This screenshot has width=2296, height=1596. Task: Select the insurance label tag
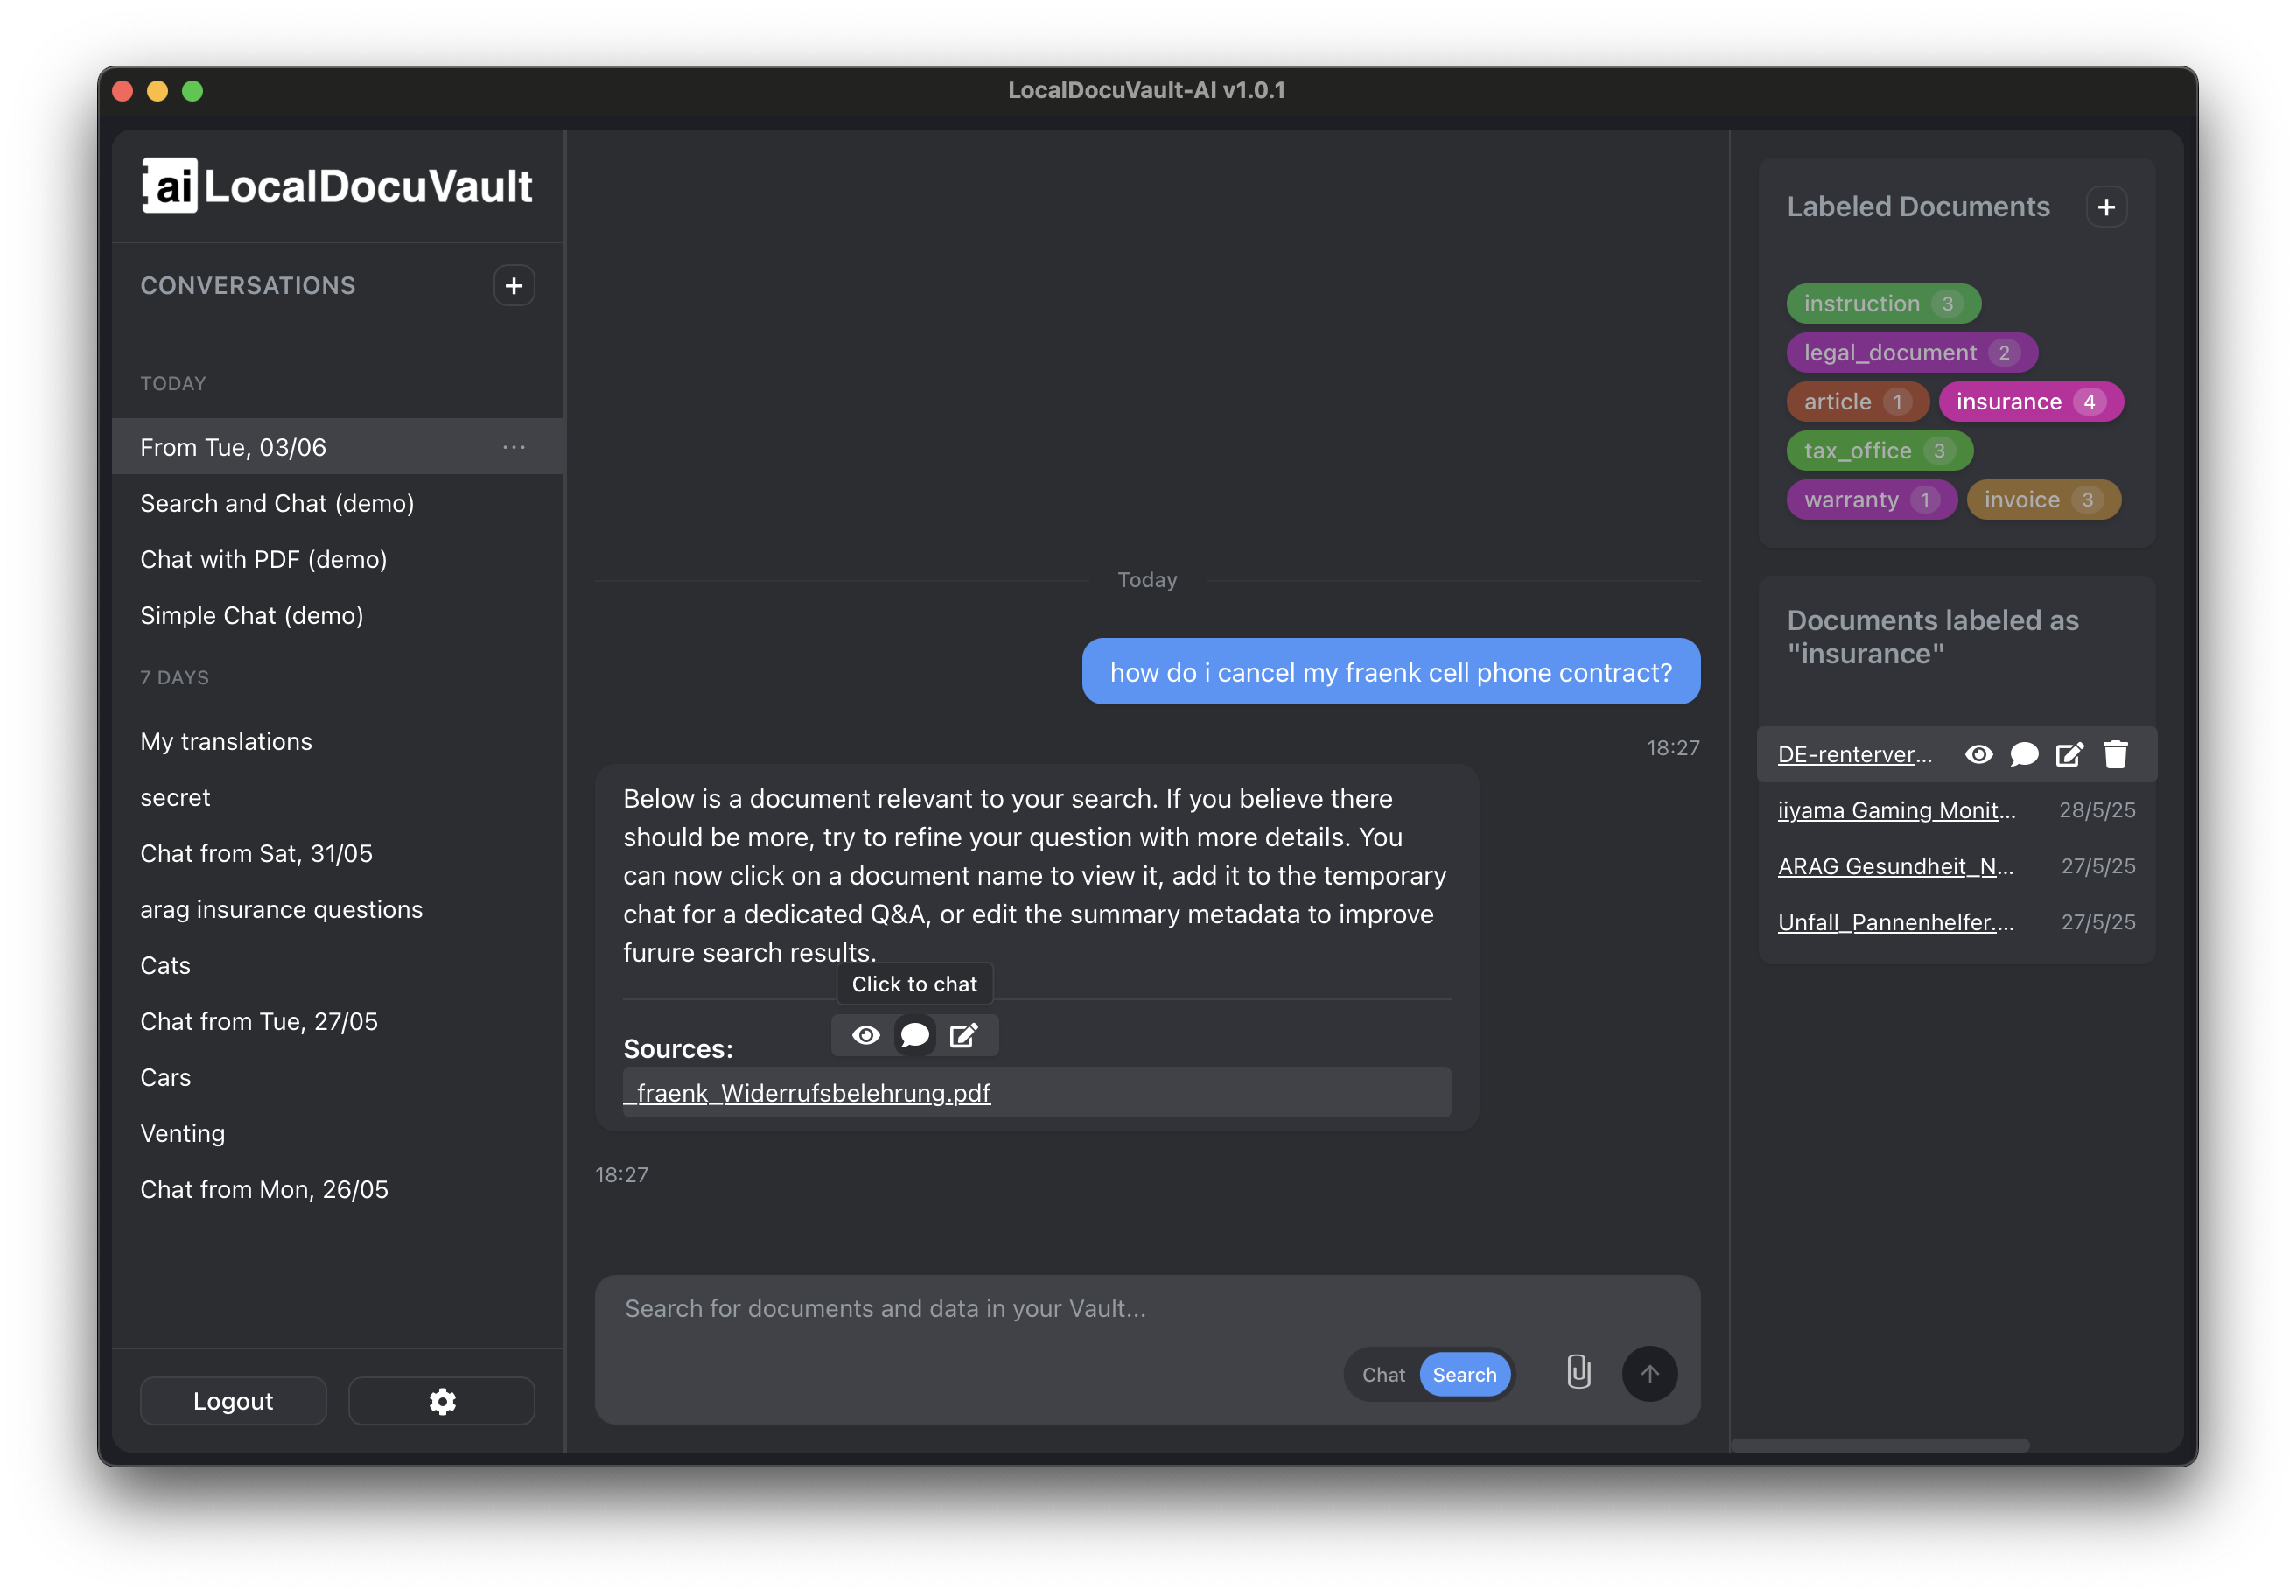click(x=2030, y=402)
